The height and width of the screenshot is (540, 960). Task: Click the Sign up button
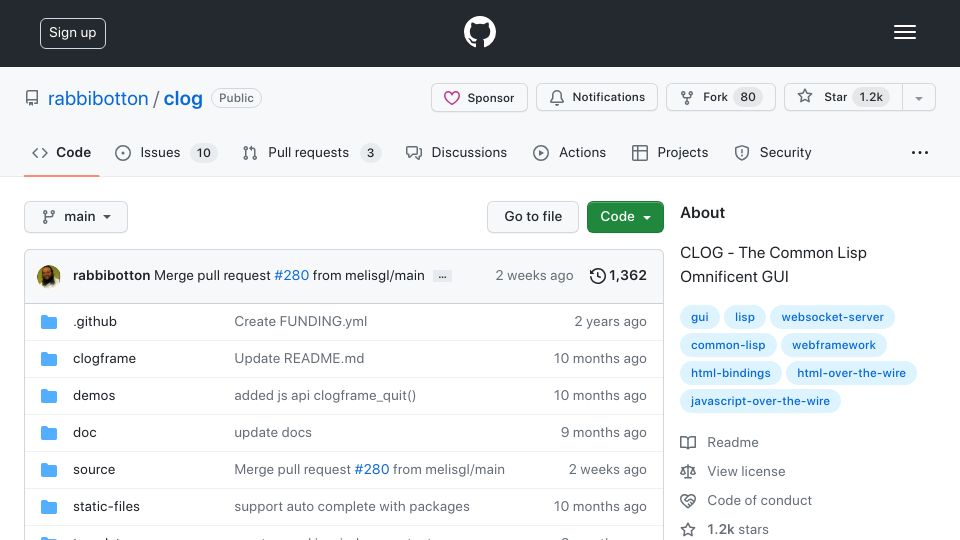(x=73, y=33)
